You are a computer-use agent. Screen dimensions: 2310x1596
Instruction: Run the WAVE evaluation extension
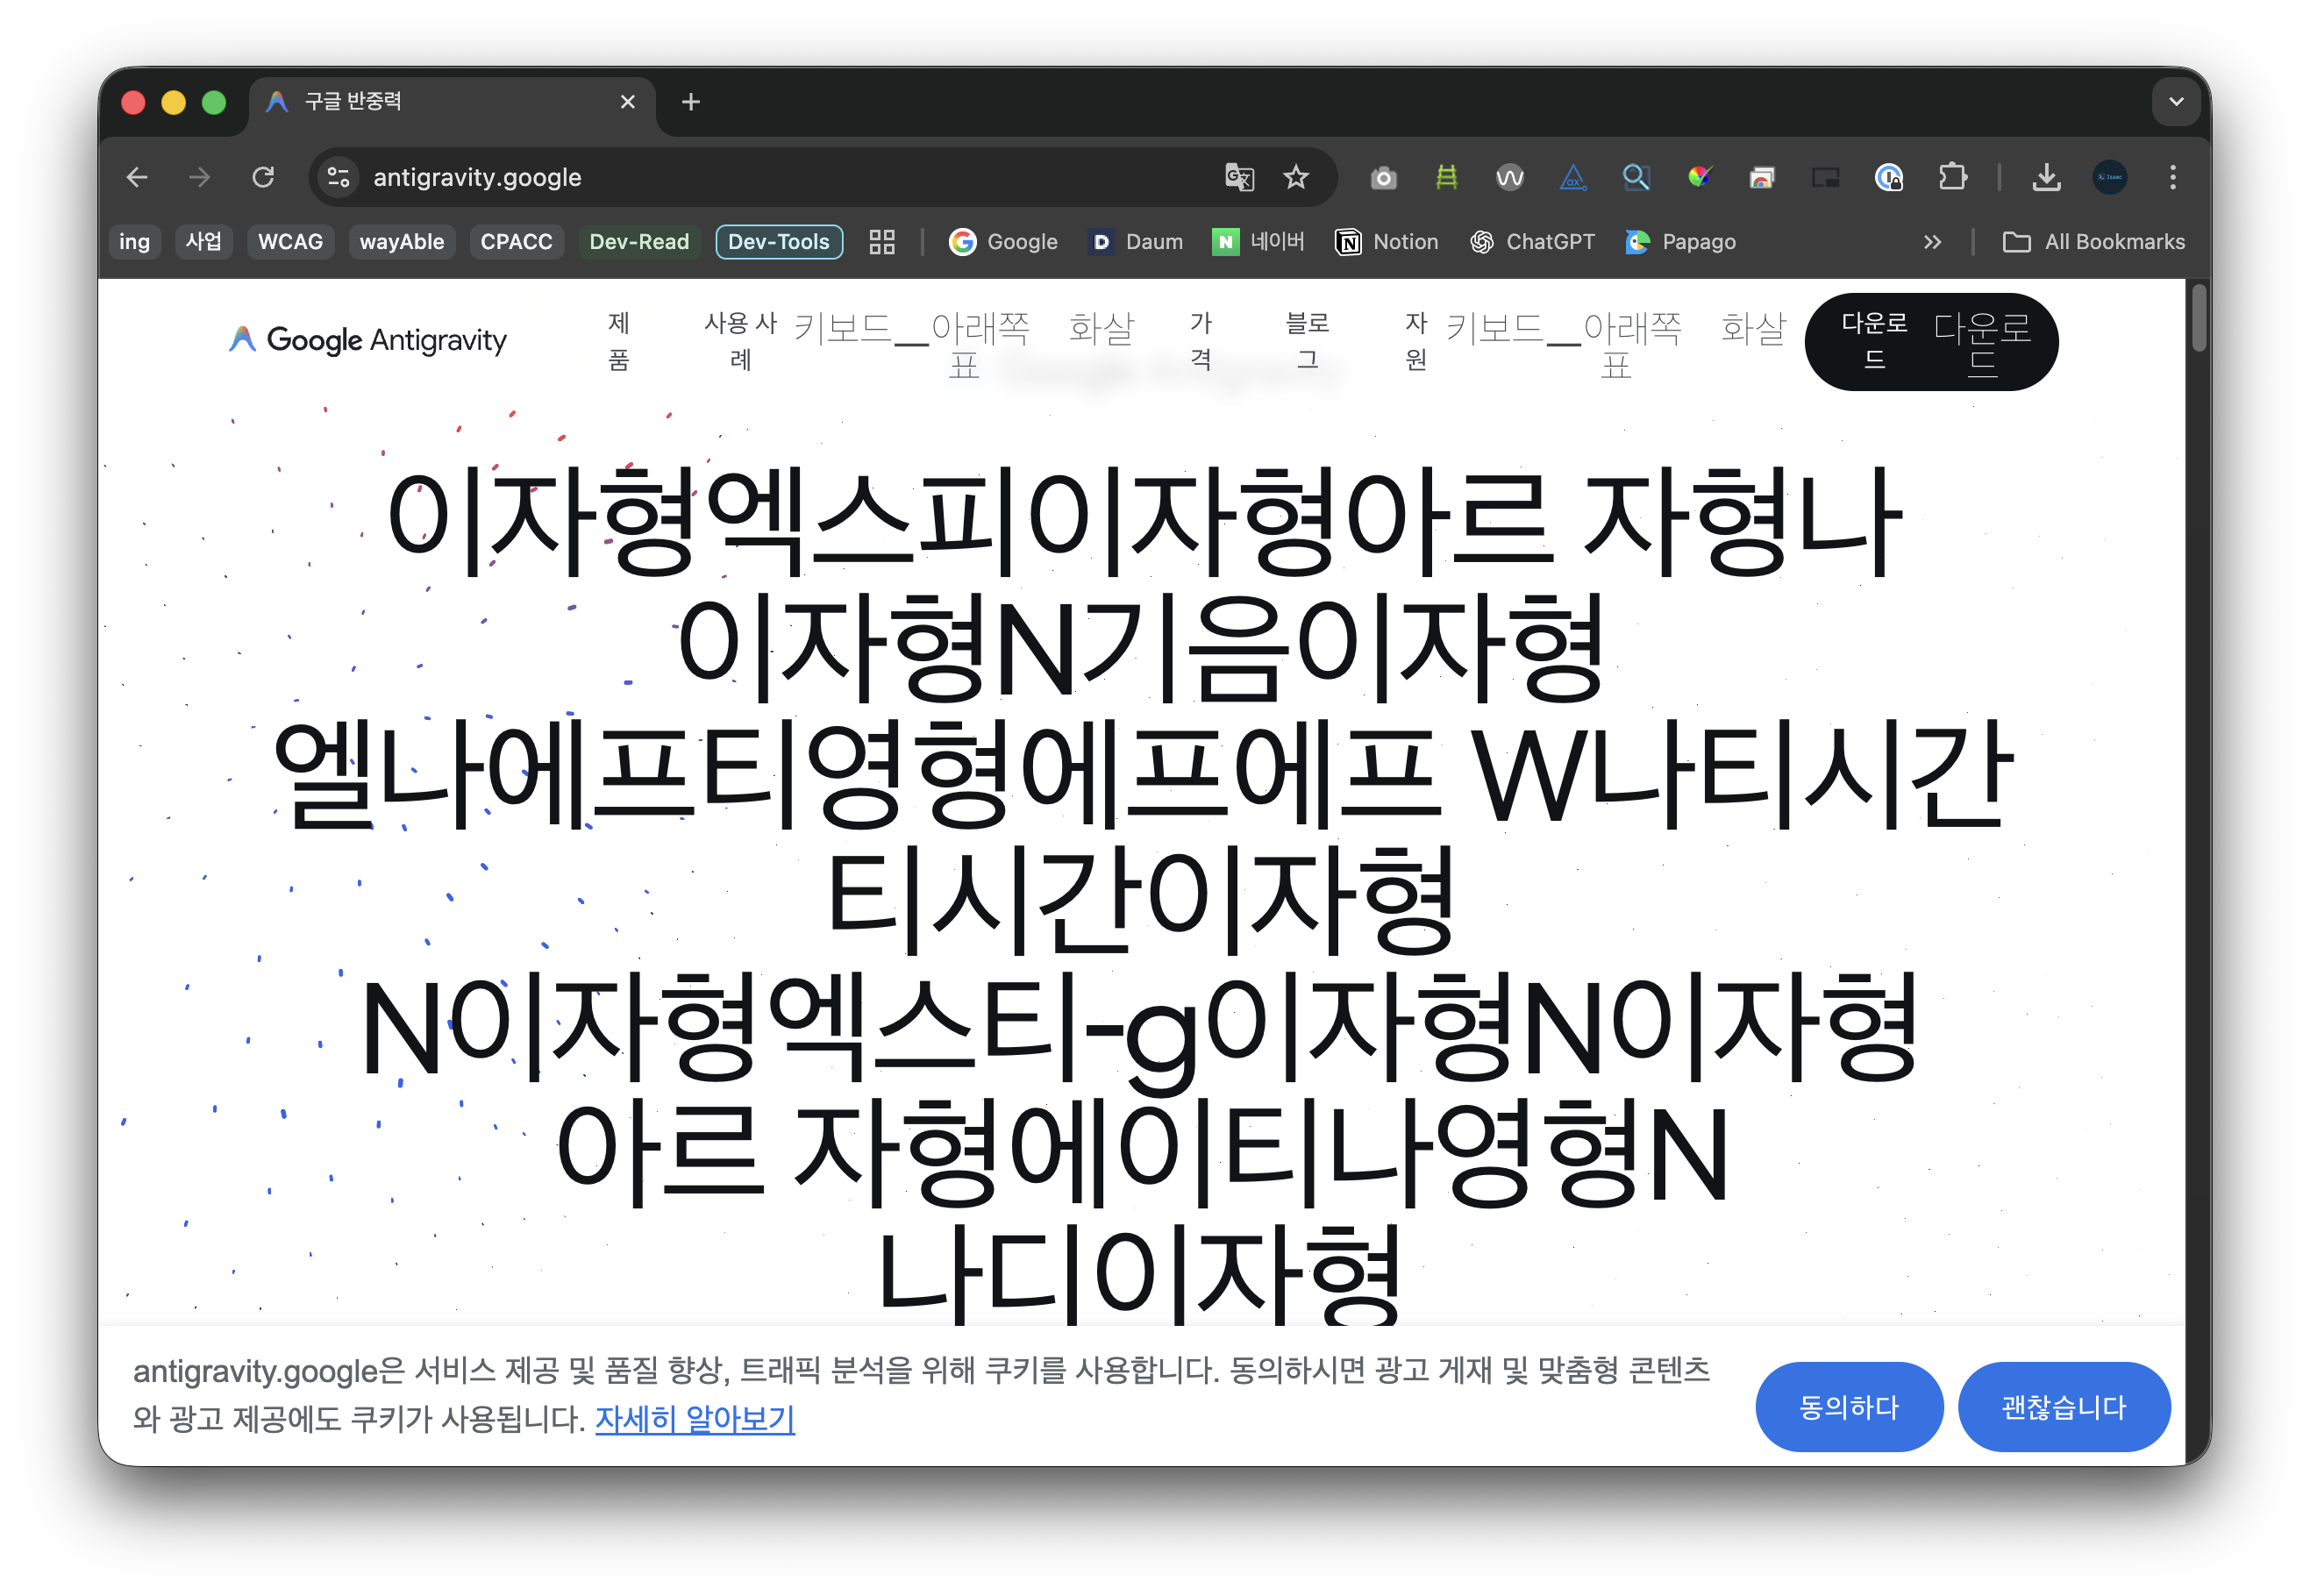click(1510, 177)
